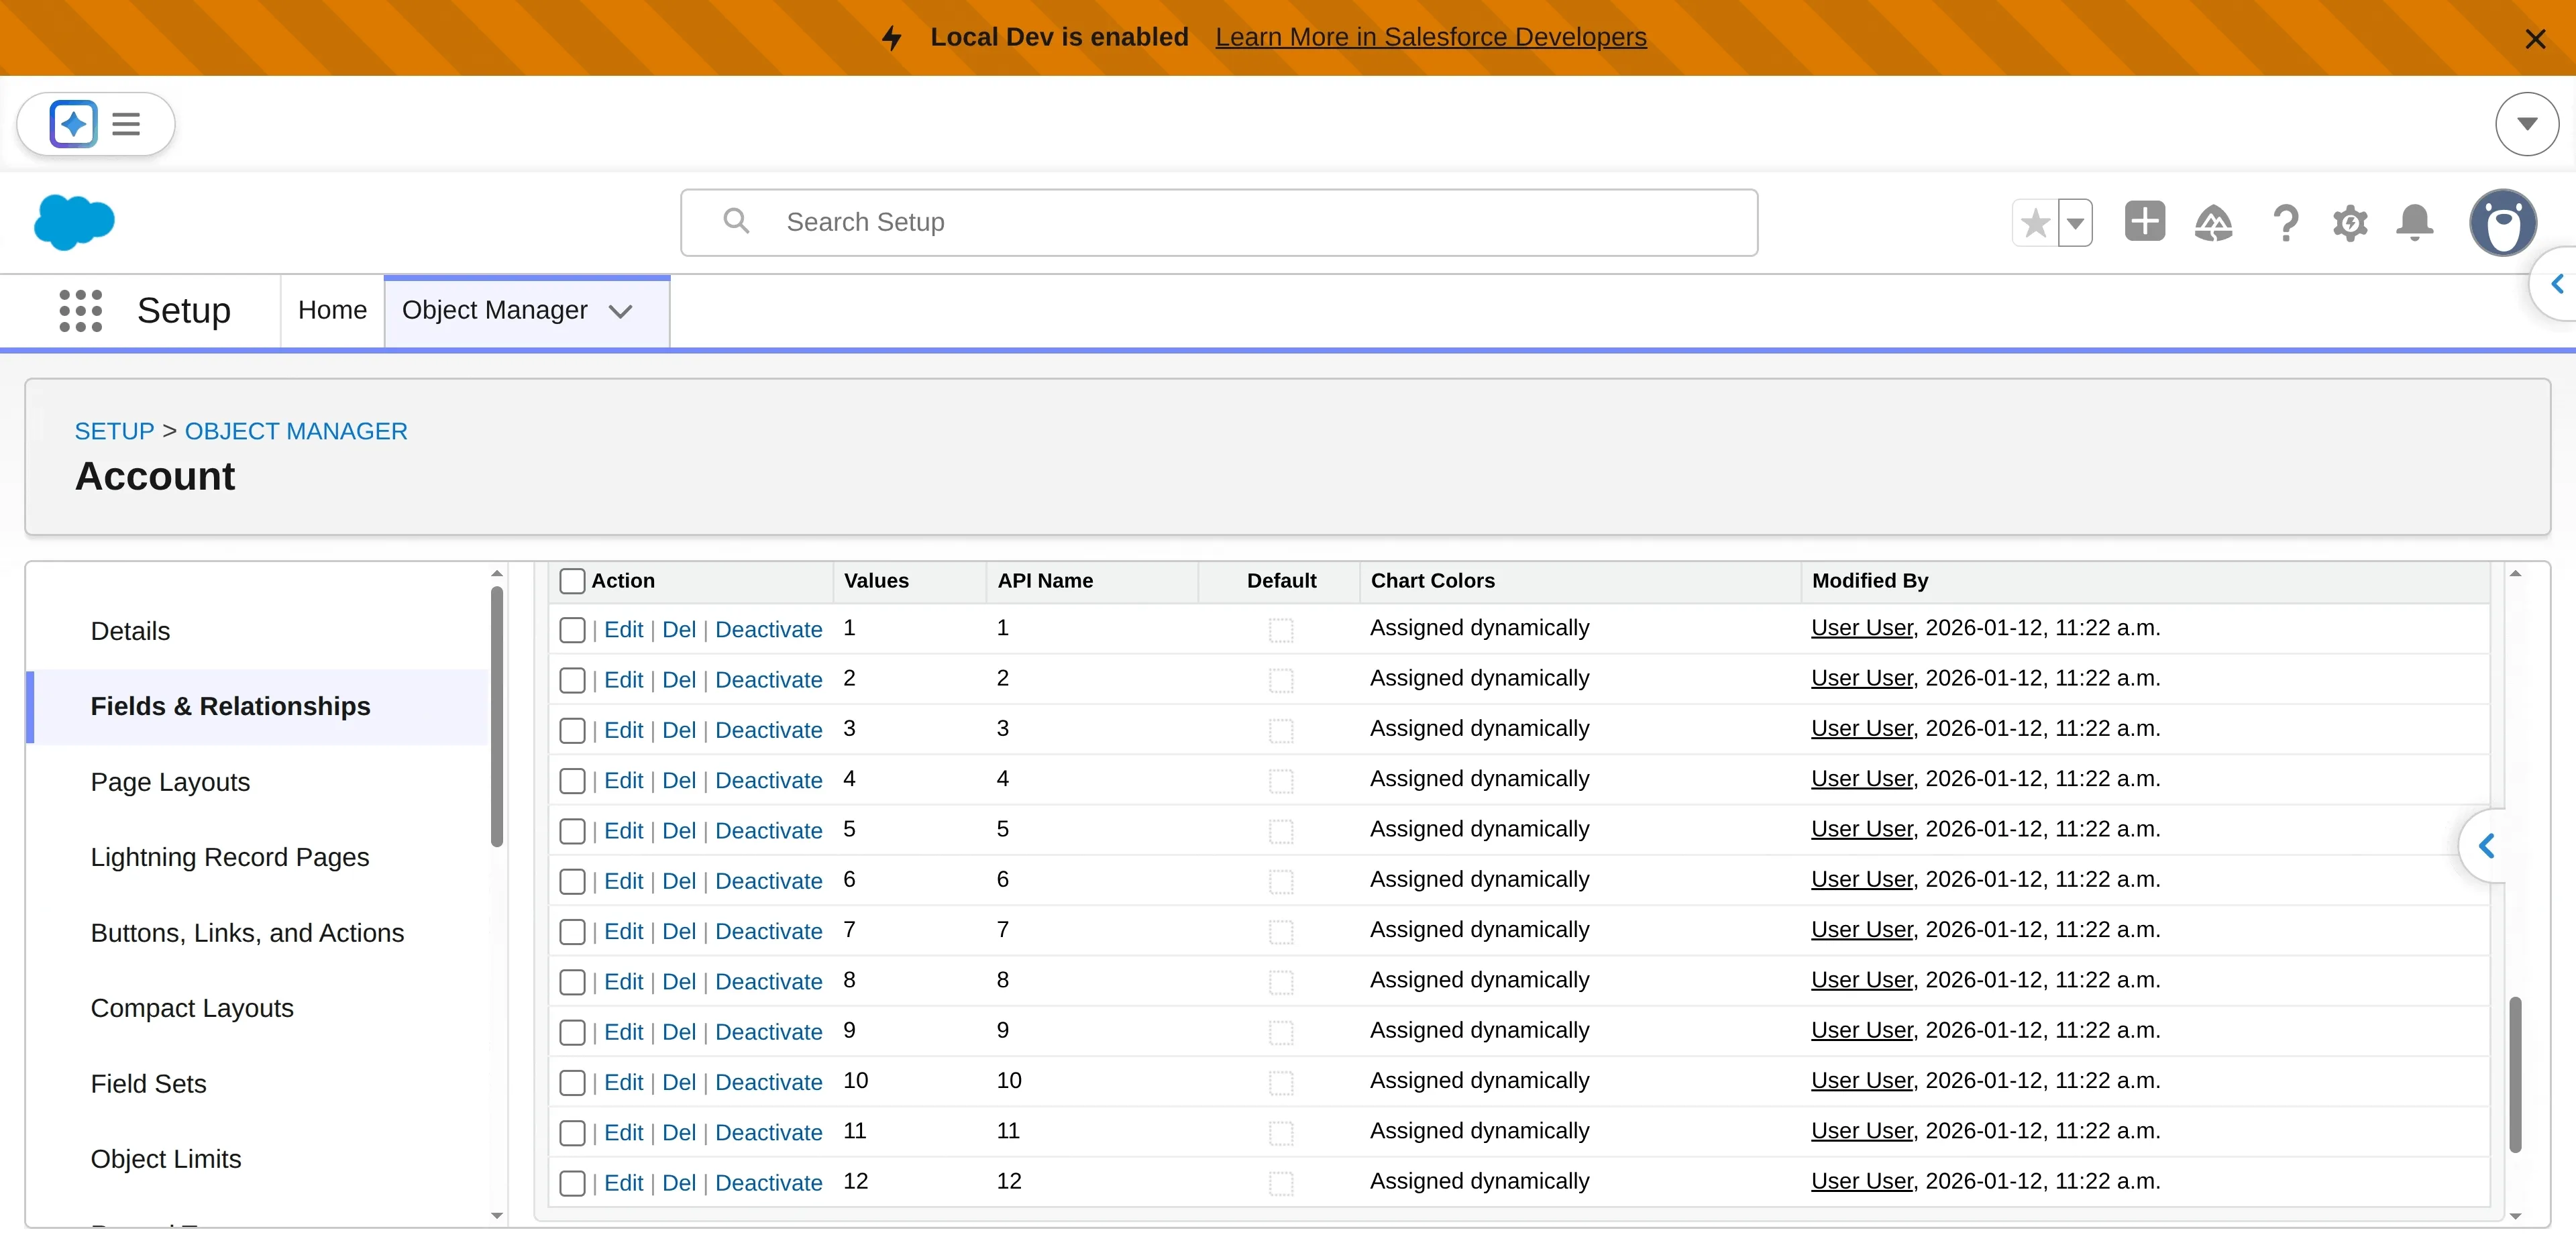The image size is (2576, 1253).
Task: Expand the favorites list dropdown arrow
Action: click(x=2076, y=223)
